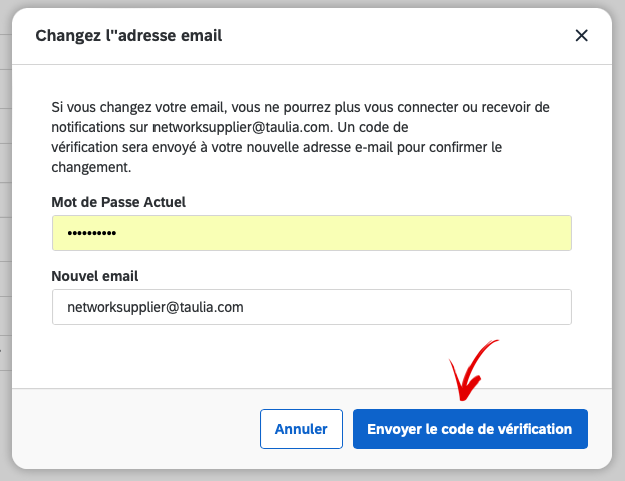This screenshot has height=481, width=625.
Task: Click networksupplier@taulia.com in the warning paragraph
Action: 242,127
